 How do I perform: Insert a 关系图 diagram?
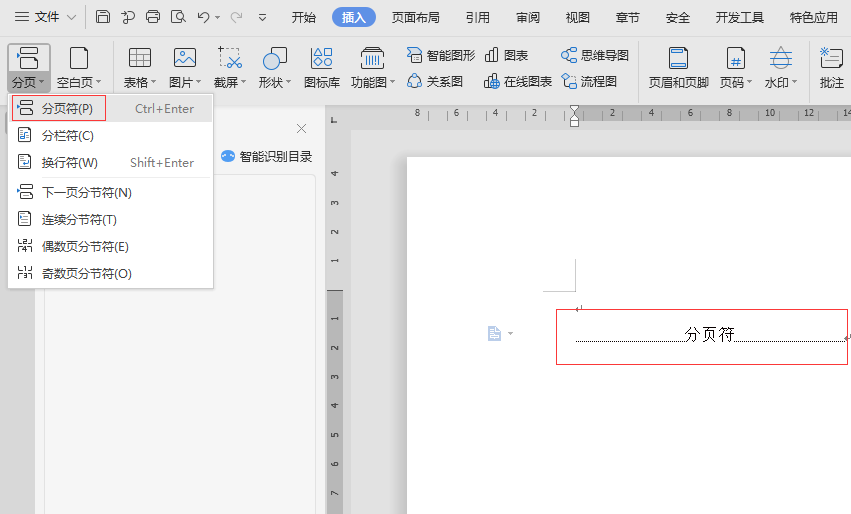[435, 81]
